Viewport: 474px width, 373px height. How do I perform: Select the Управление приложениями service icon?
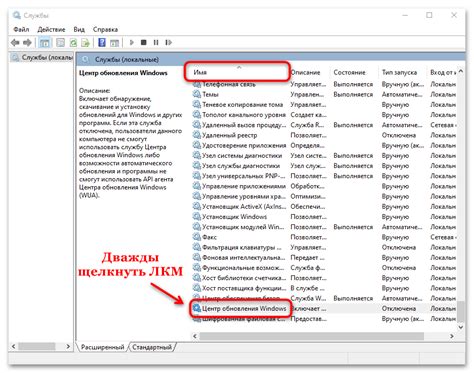point(197,186)
